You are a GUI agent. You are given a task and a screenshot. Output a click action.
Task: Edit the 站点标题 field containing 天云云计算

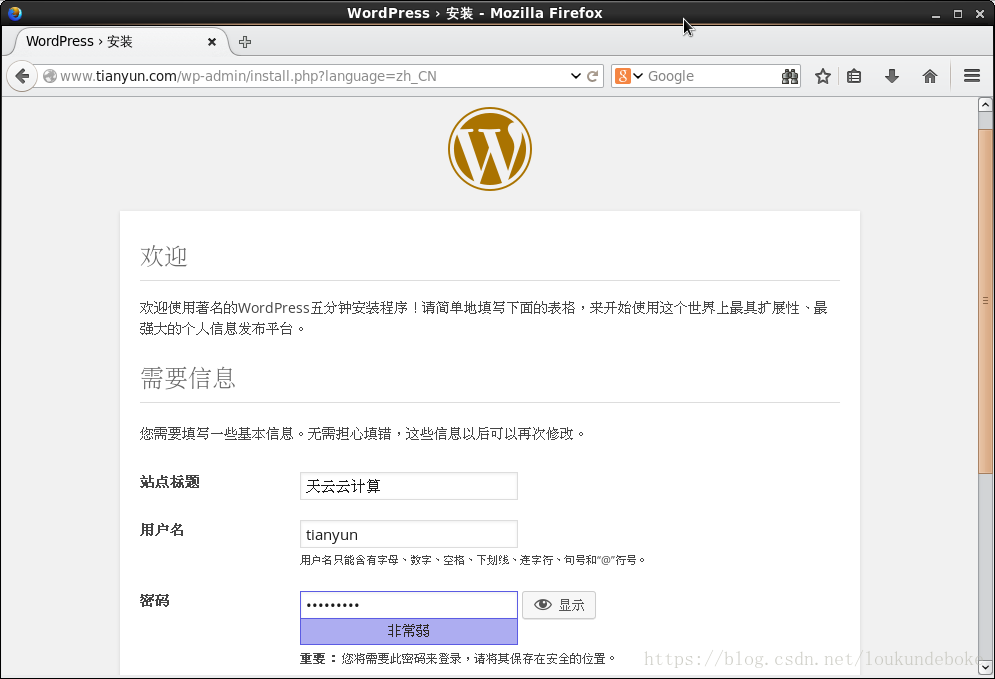pyautogui.click(x=409, y=486)
